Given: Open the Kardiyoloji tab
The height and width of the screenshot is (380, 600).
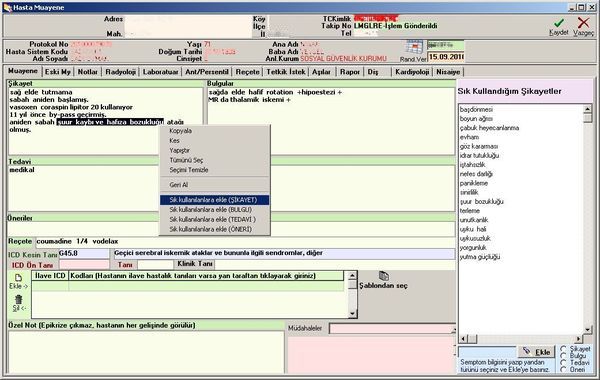Looking at the screenshot, I should (x=412, y=72).
